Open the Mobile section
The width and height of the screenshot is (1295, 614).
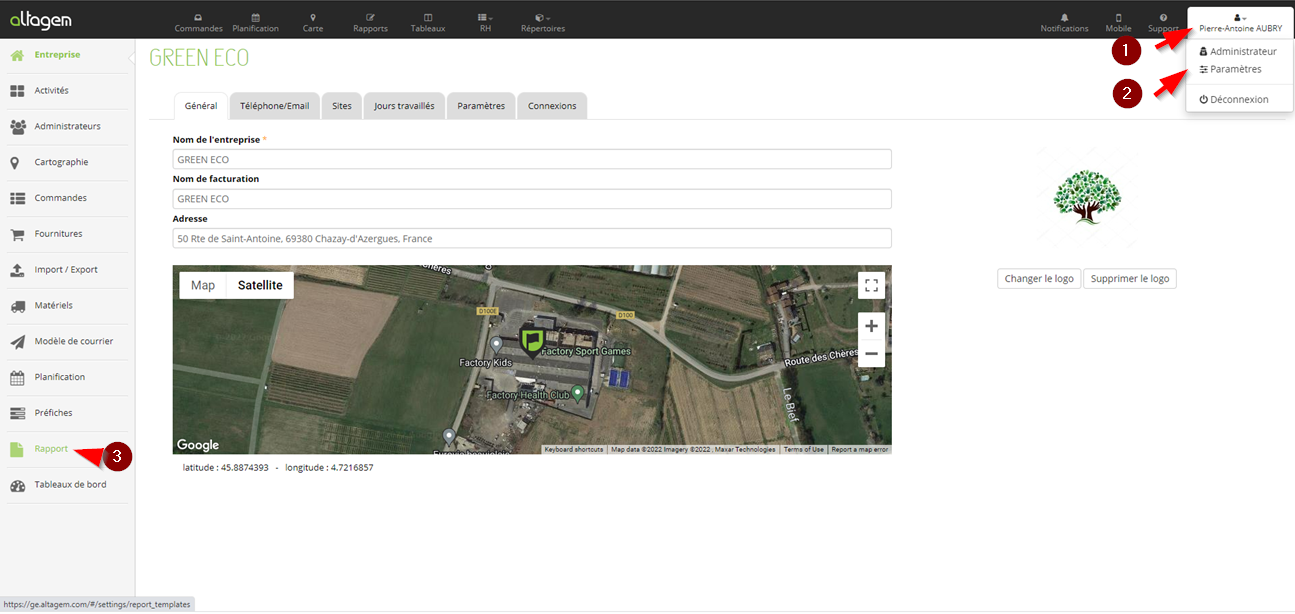1118,23
